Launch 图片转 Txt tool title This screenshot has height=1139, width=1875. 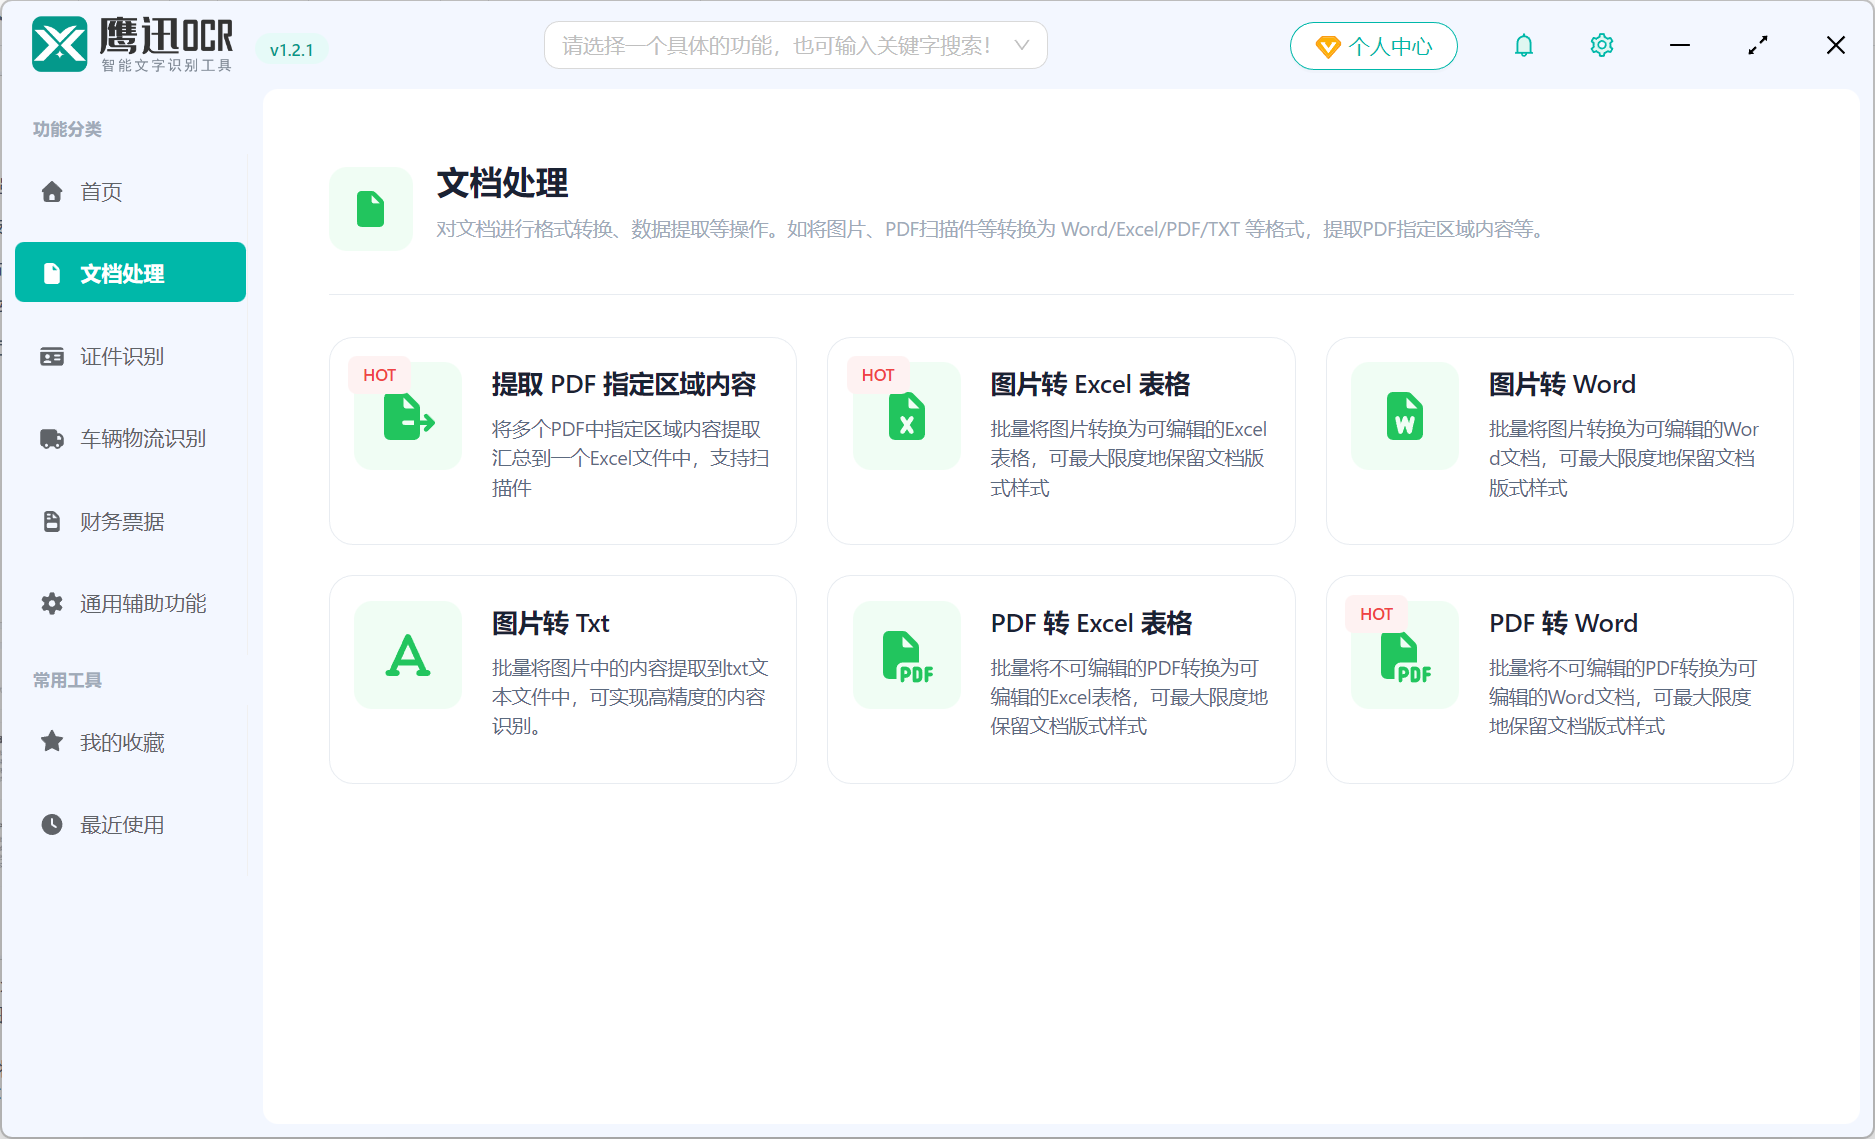(550, 624)
